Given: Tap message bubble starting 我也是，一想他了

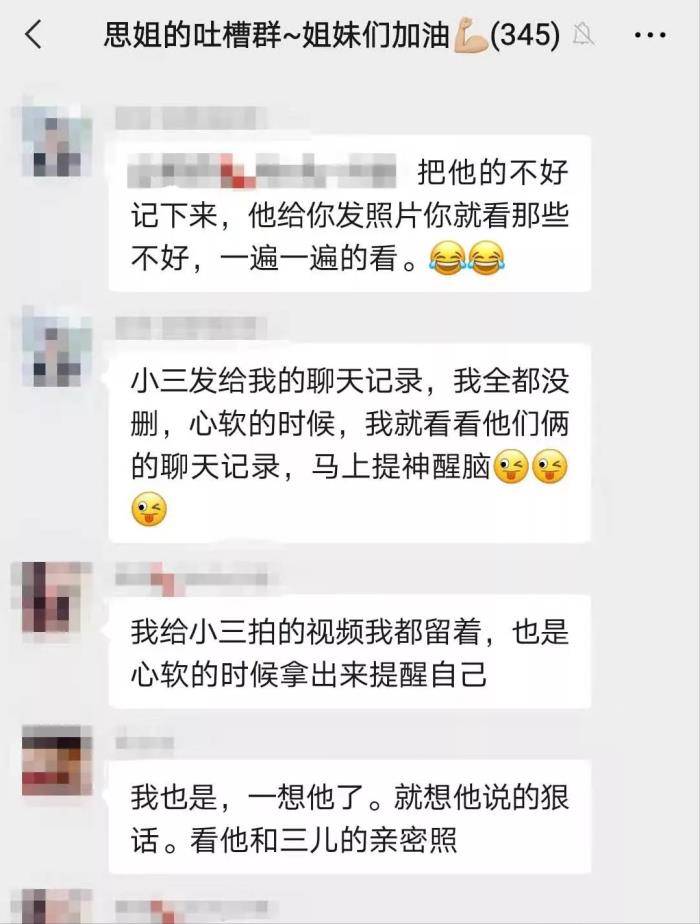Looking at the screenshot, I should point(349,817).
